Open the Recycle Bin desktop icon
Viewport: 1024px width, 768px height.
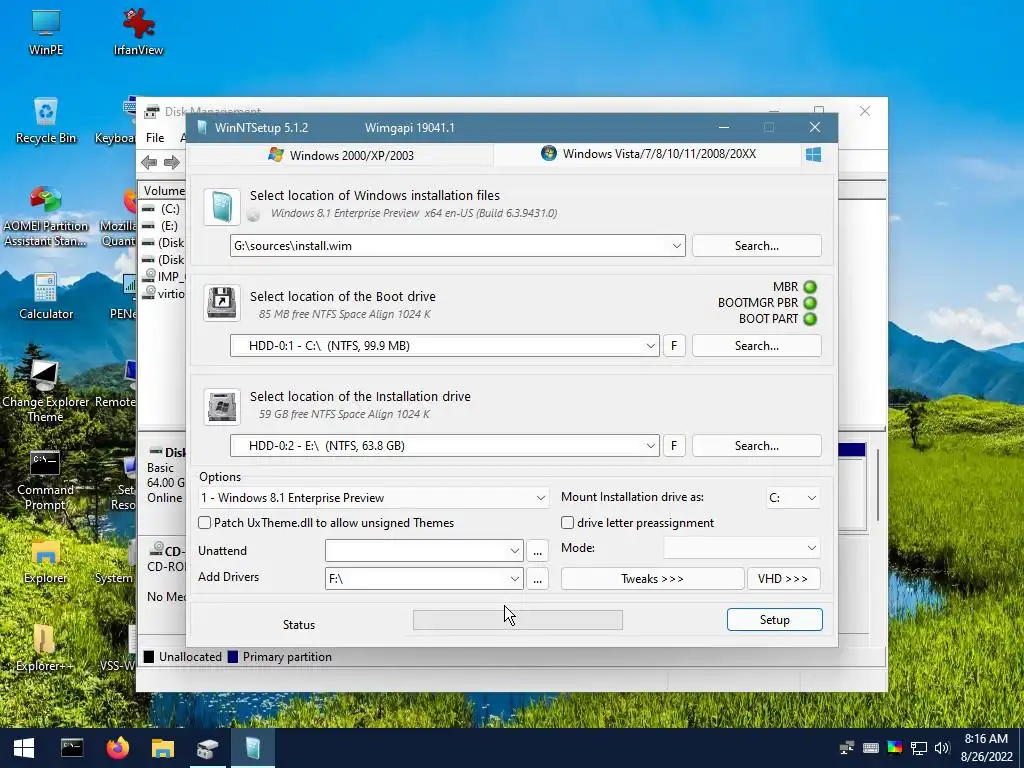click(46, 121)
